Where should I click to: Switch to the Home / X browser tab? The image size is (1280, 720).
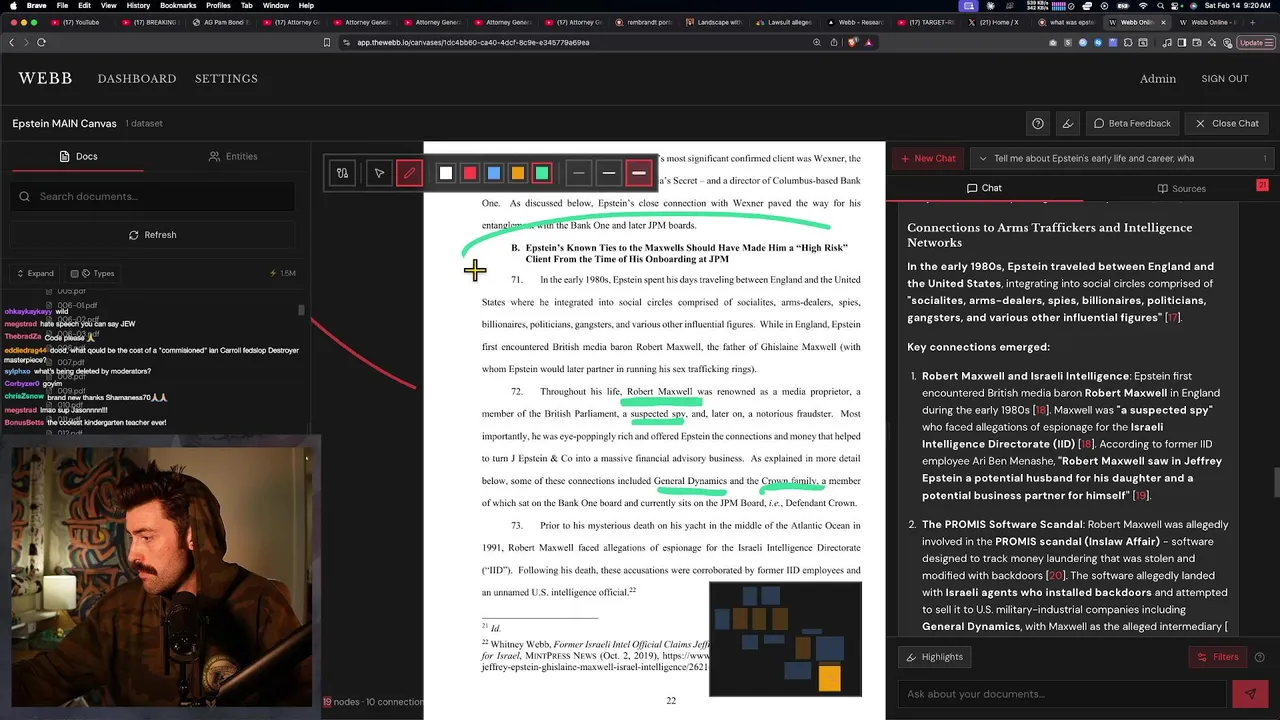pyautogui.click(x=994, y=22)
